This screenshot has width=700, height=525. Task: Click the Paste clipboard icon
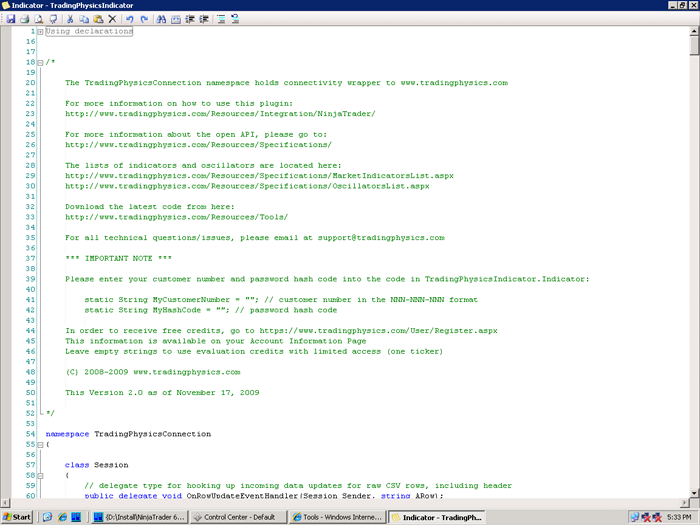click(x=98, y=19)
